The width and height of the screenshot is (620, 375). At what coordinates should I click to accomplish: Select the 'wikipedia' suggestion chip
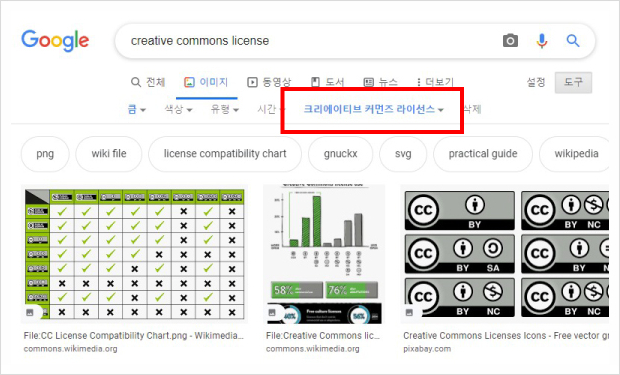click(575, 154)
